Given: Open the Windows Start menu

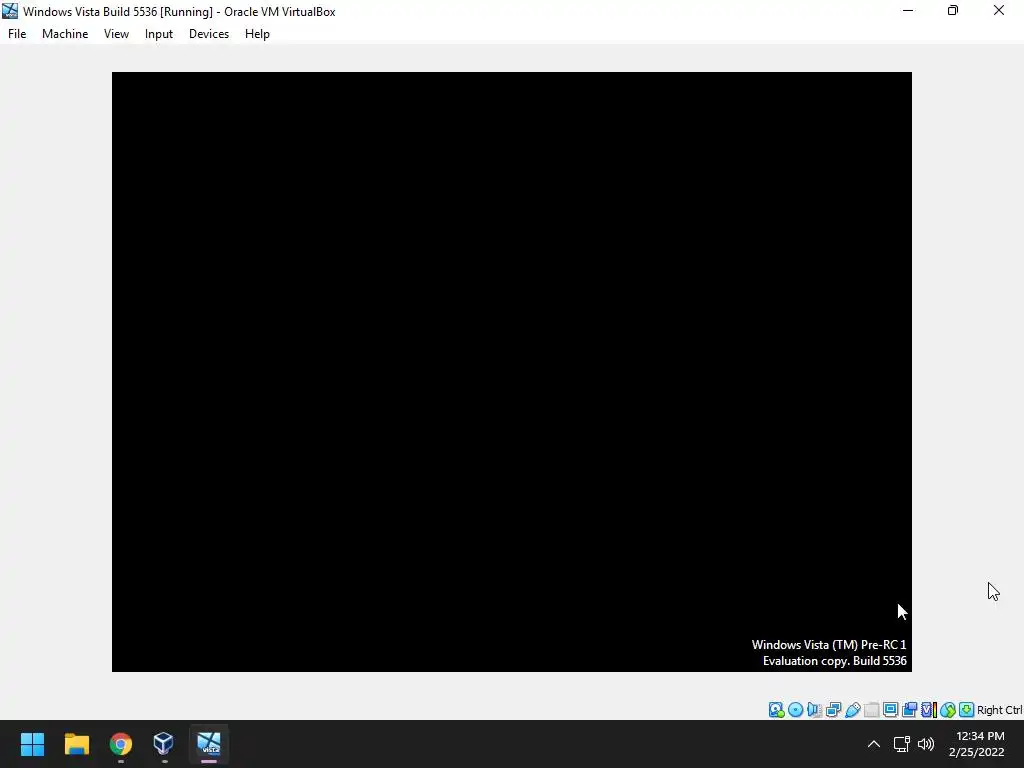Looking at the screenshot, I should click(x=32, y=744).
